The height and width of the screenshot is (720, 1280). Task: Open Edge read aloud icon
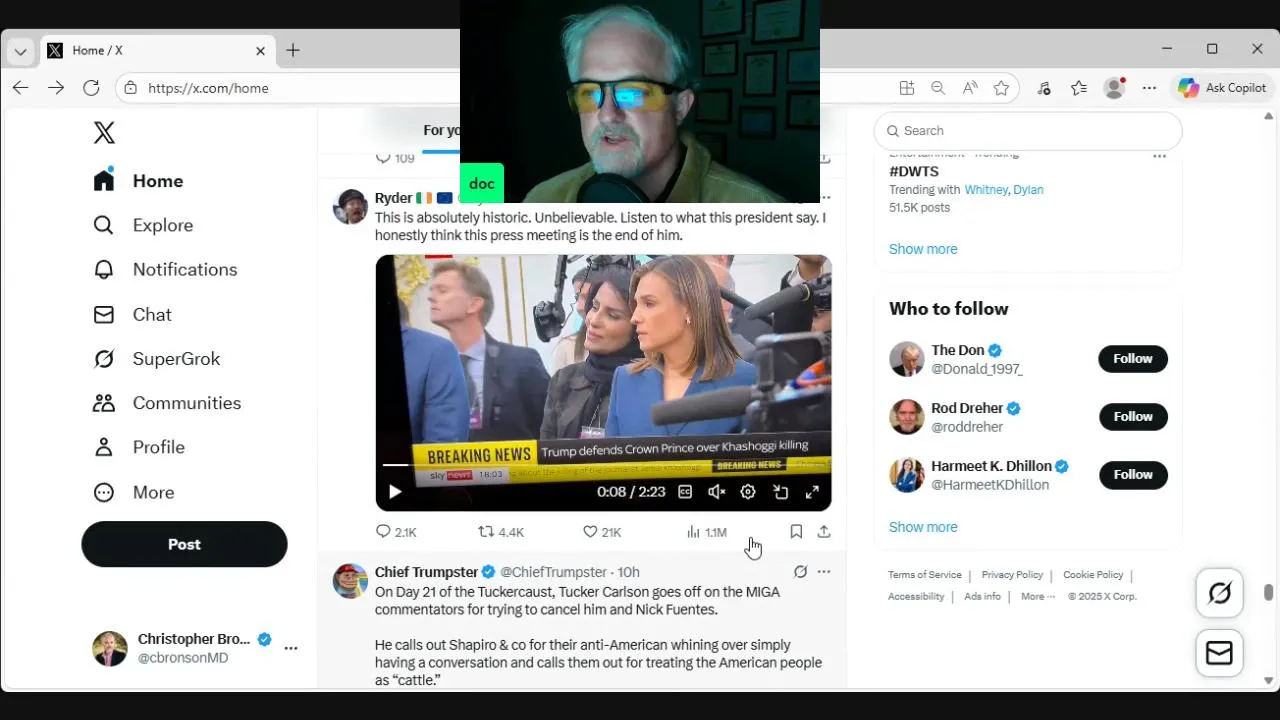[970, 88]
